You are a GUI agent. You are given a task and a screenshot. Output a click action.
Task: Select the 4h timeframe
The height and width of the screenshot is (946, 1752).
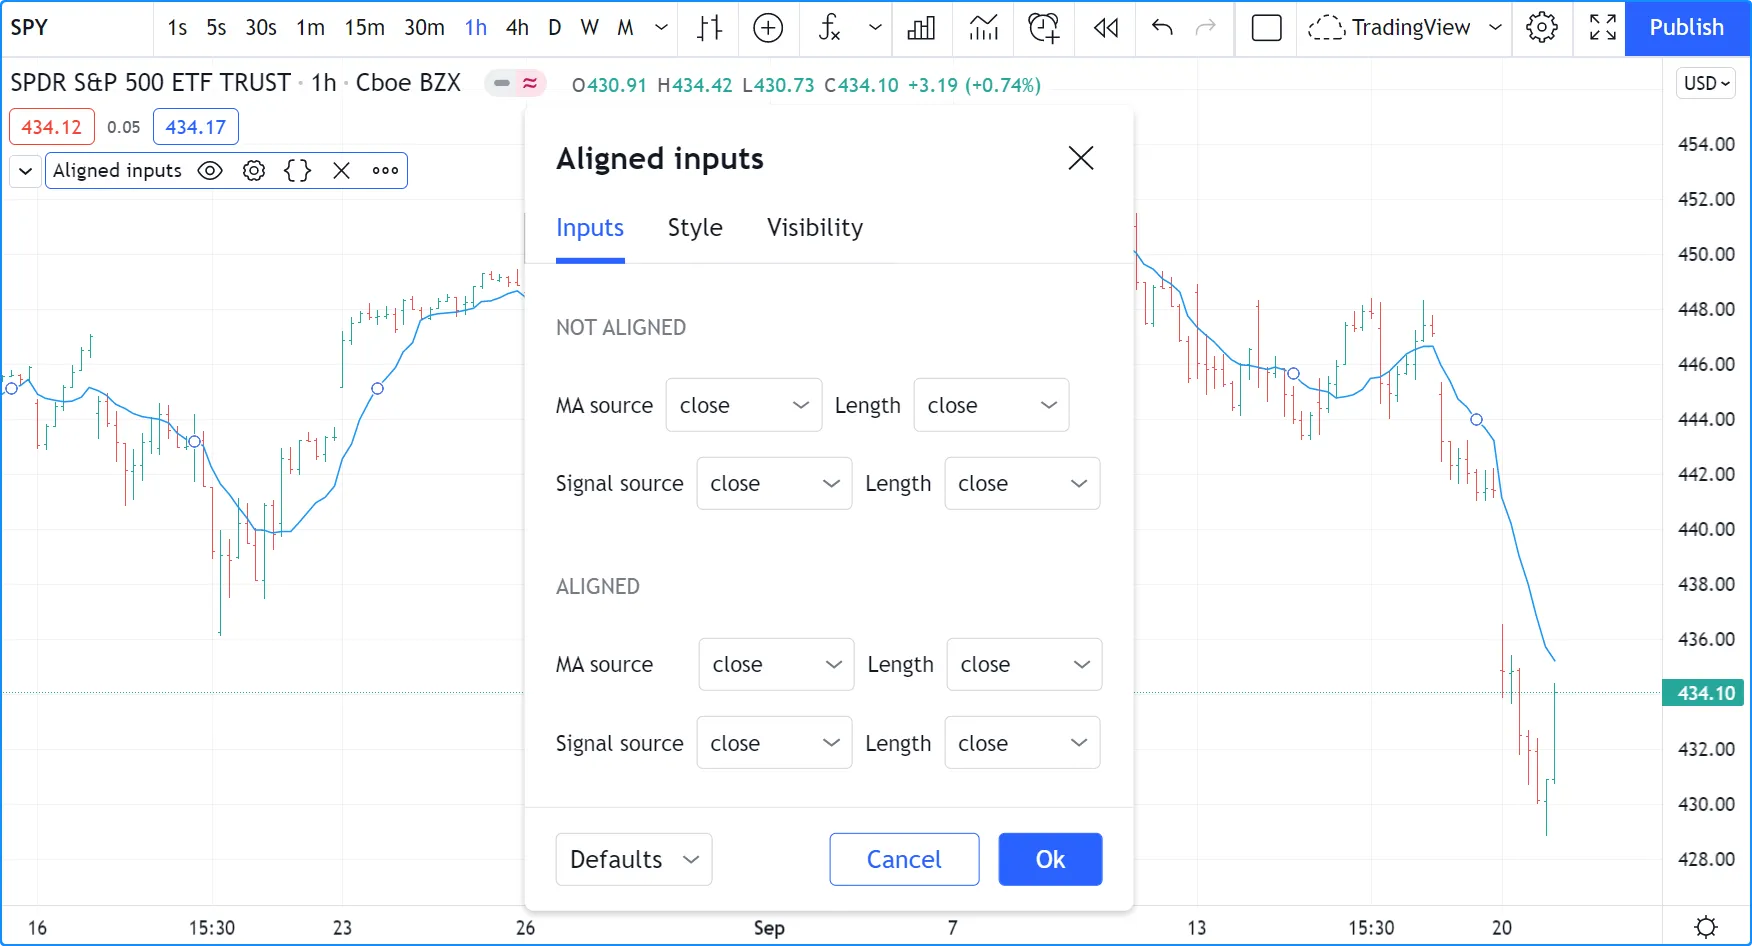[x=517, y=28]
